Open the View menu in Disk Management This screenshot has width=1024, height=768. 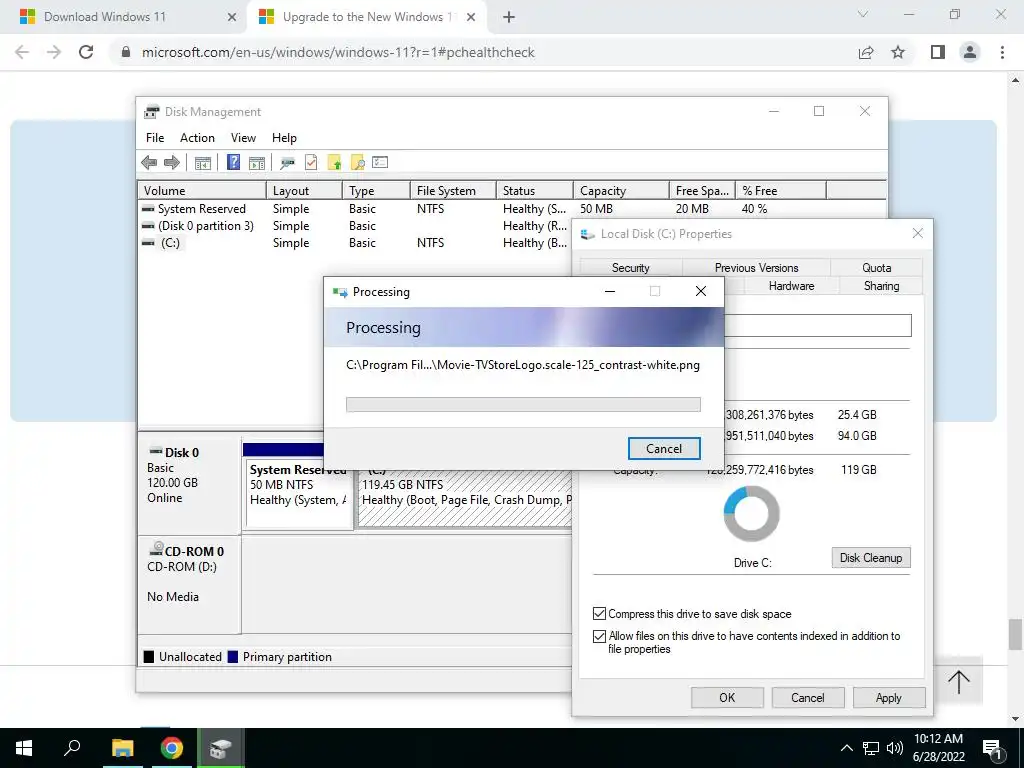(x=243, y=138)
